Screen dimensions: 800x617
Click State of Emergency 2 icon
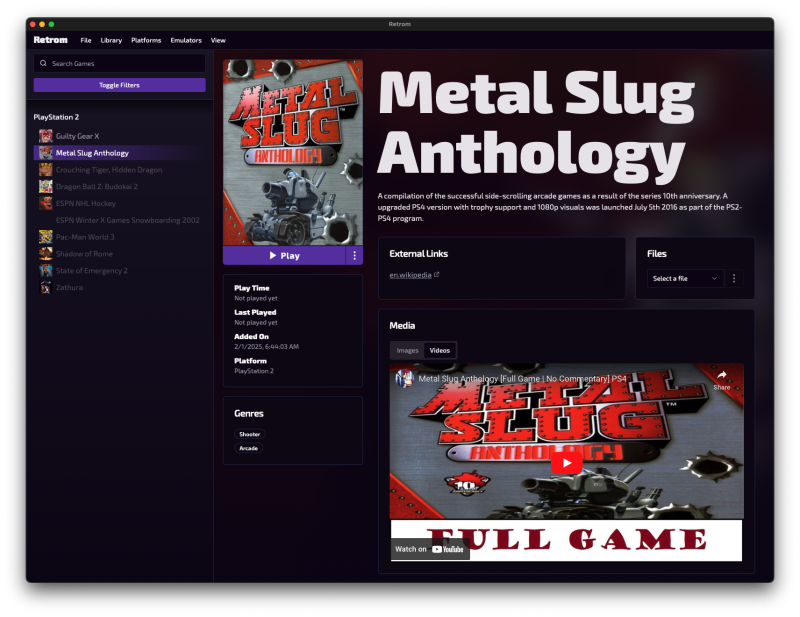(45, 270)
